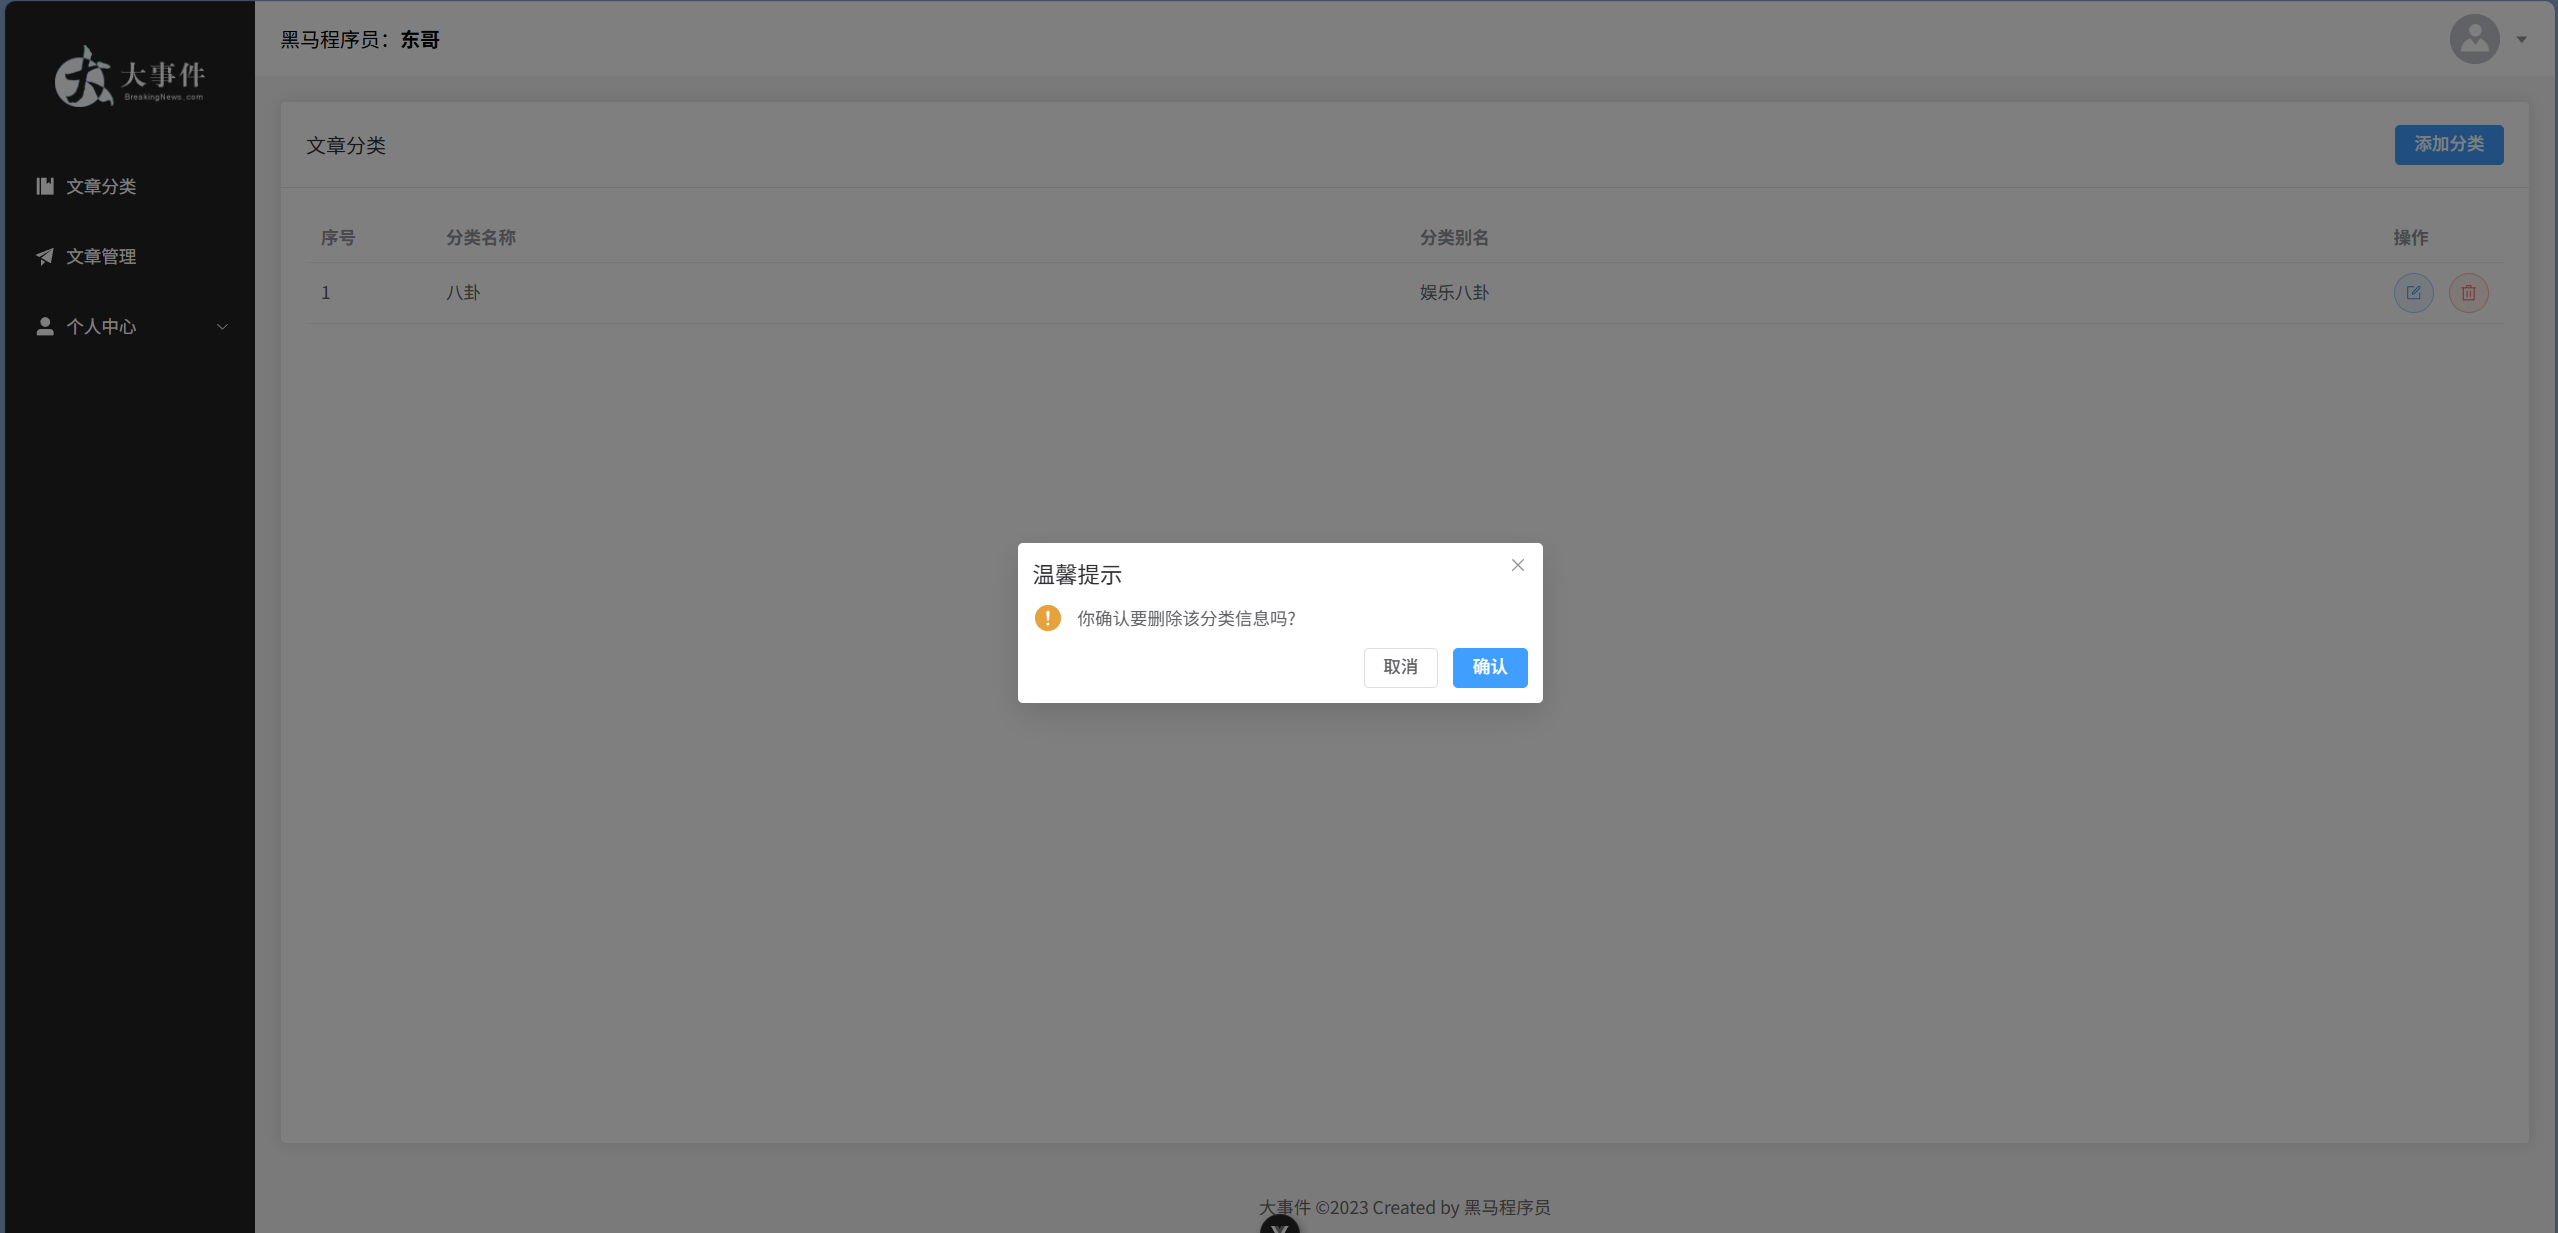Click the 添加分类 add category button
Viewport: 2558px width, 1233px height.
[2447, 145]
